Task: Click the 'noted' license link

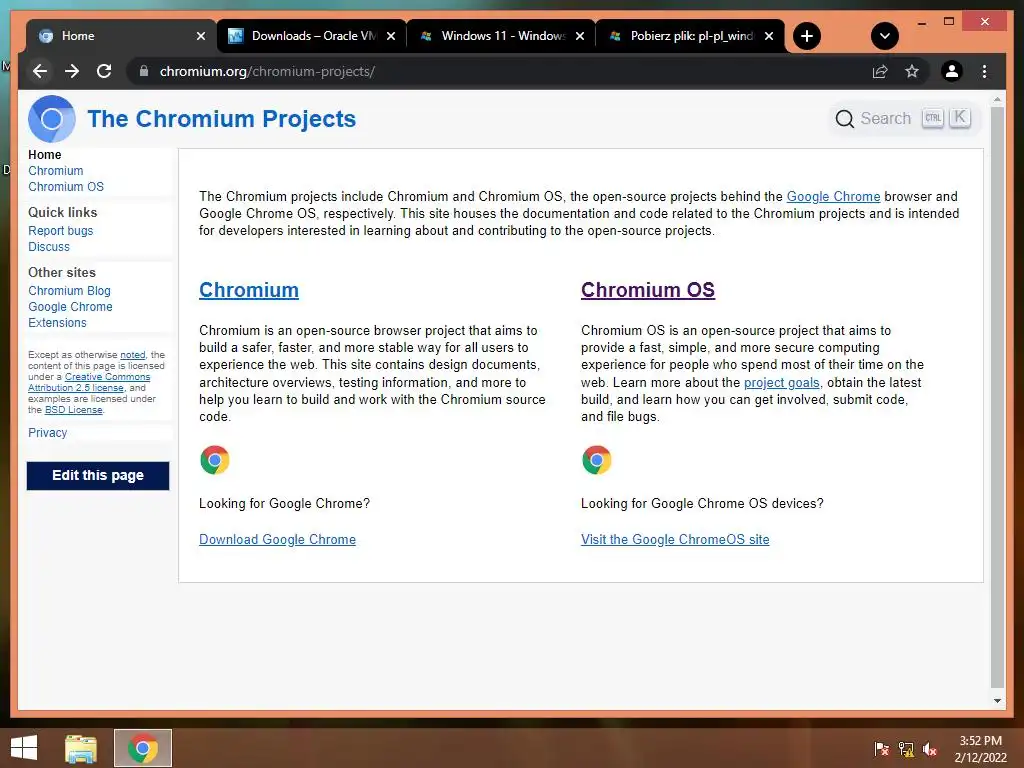Action: click(x=133, y=355)
